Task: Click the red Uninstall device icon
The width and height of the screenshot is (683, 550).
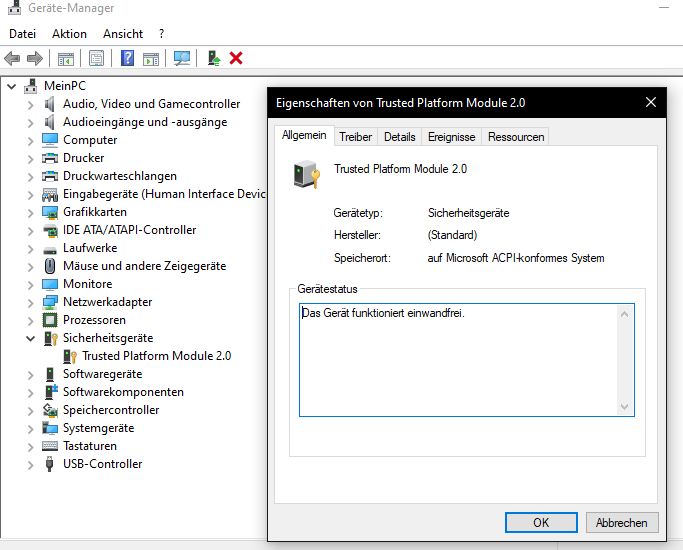Action: 236,58
